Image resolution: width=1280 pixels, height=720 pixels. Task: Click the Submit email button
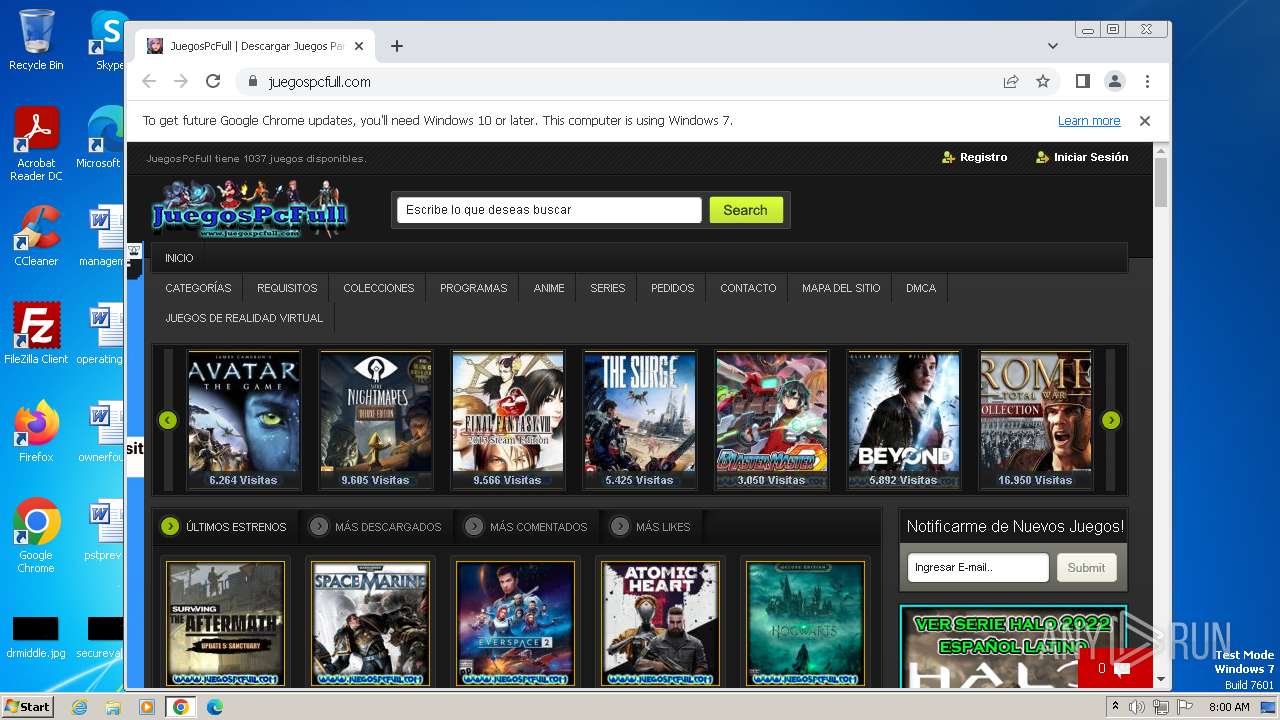coord(1086,567)
